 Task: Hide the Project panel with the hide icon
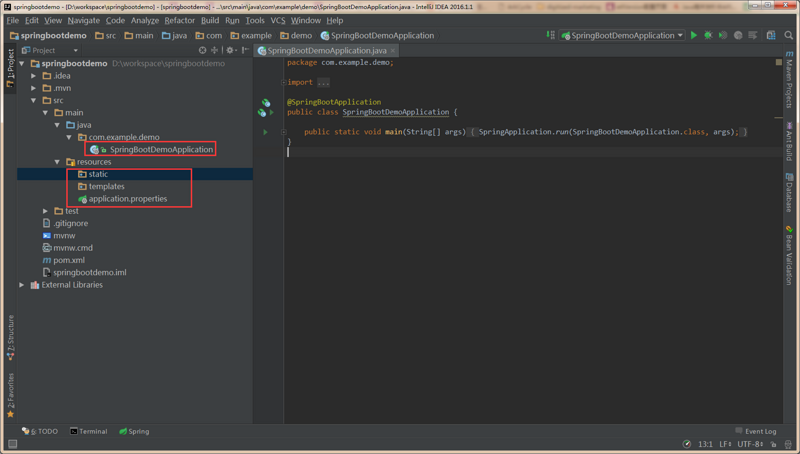click(245, 50)
